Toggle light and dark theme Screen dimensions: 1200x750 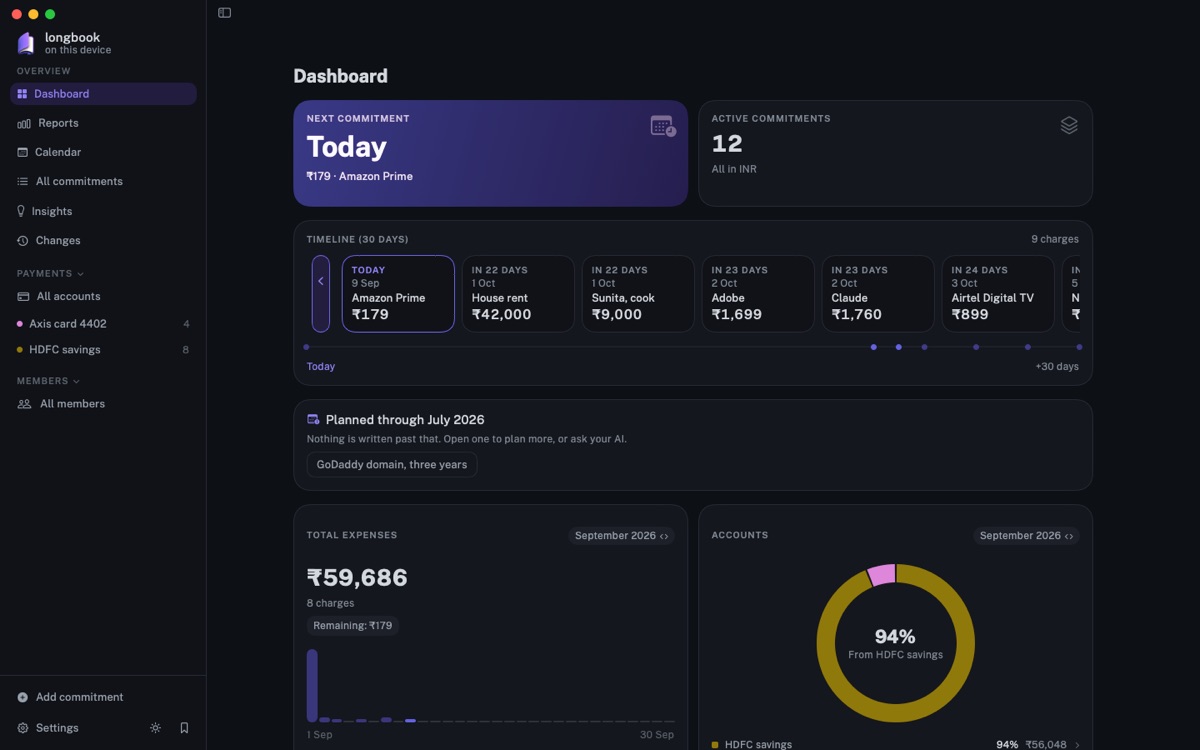(x=155, y=728)
